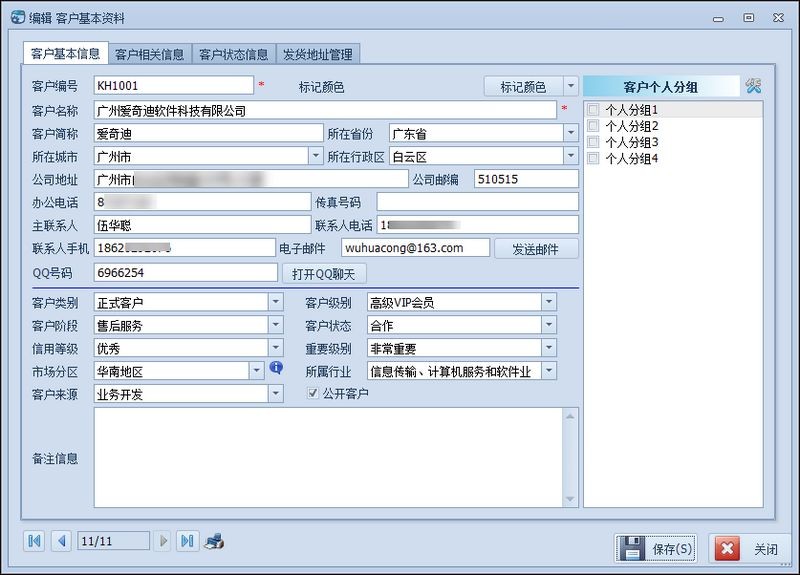Open the 客户类别 dropdown
800x575 pixels.
[276, 302]
